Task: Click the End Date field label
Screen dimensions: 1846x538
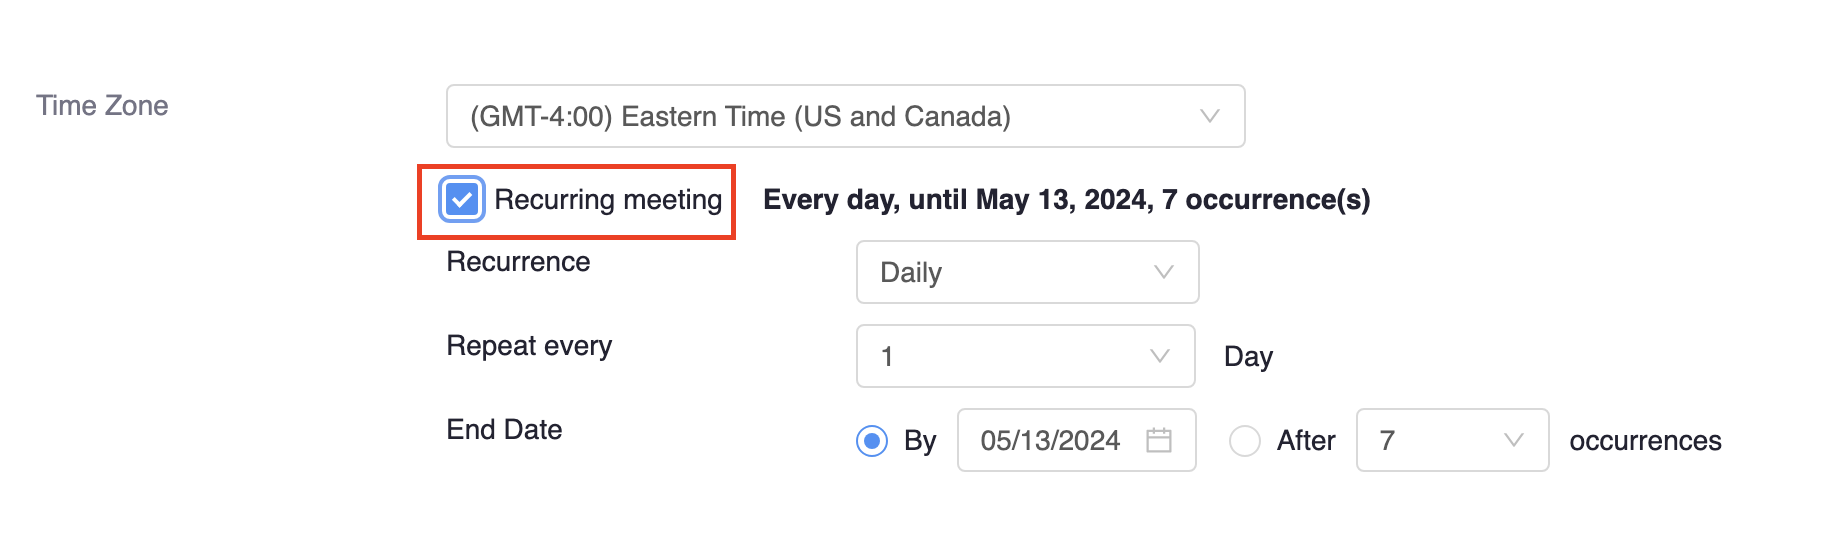Action: [504, 430]
